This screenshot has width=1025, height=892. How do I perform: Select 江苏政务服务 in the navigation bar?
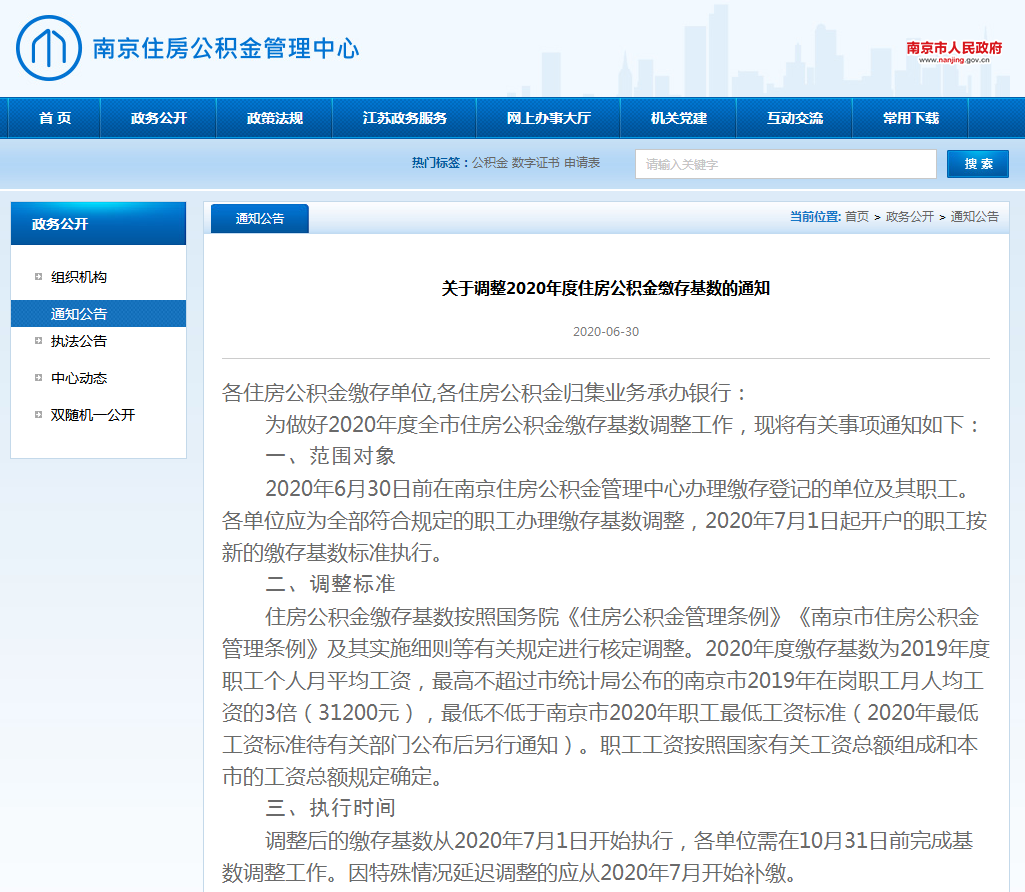tap(405, 118)
